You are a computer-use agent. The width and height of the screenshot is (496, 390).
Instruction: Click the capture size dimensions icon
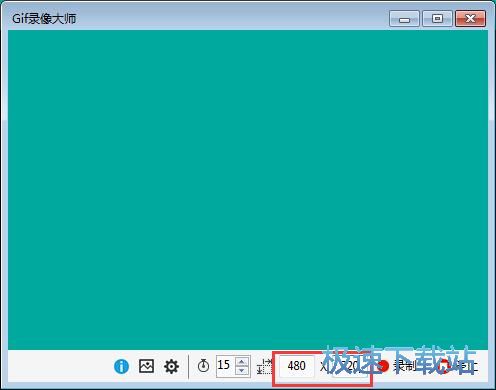[265, 366]
